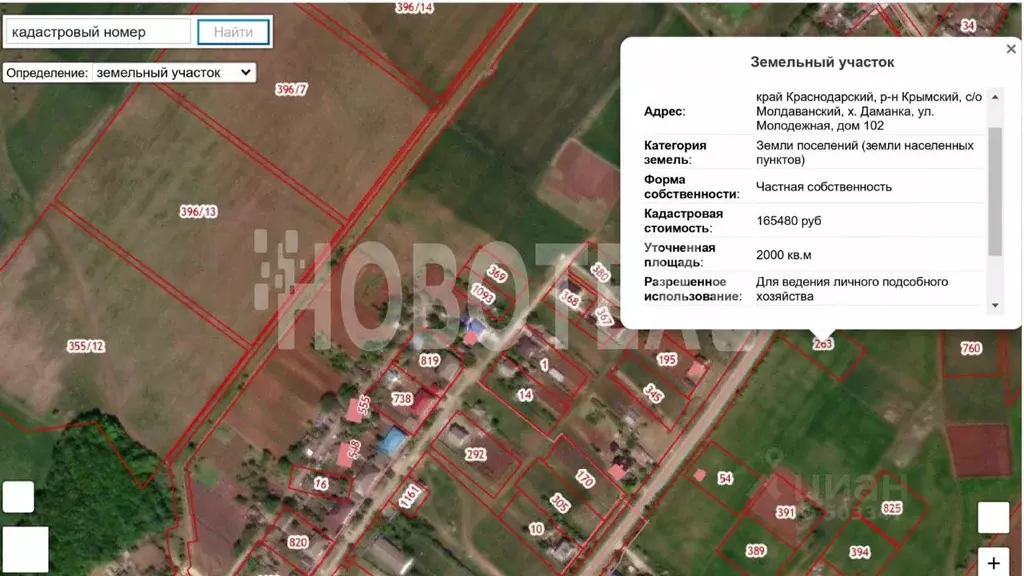Screen dimensions: 1024x576
Task: Select parcel number 292 on map
Action: click(475, 455)
